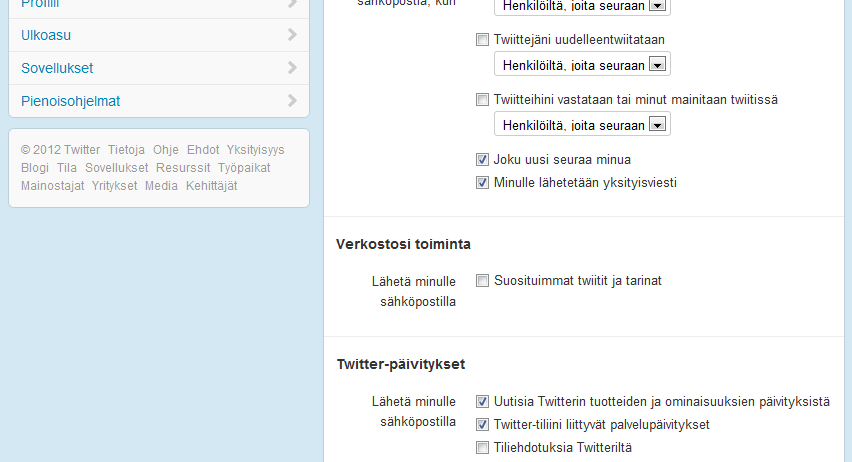Open the Yritykset footer link

tap(115, 185)
